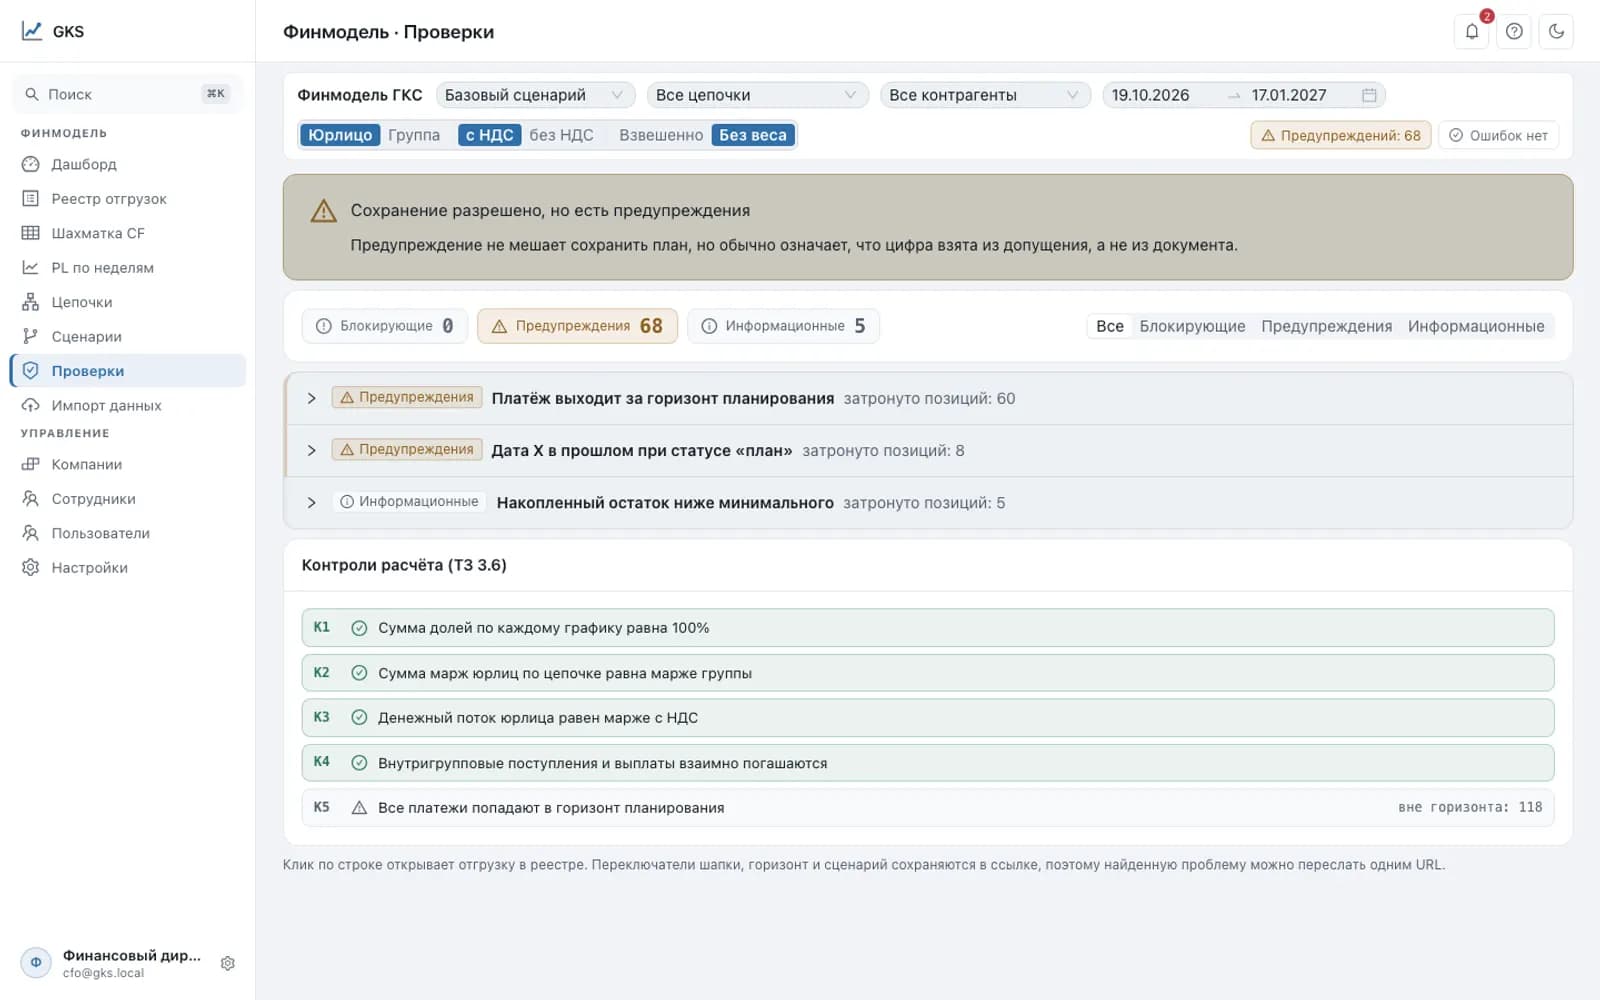Click the Пользователи user icon
Image resolution: width=1600 pixels, height=1000 pixels.
click(x=31, y=533)
